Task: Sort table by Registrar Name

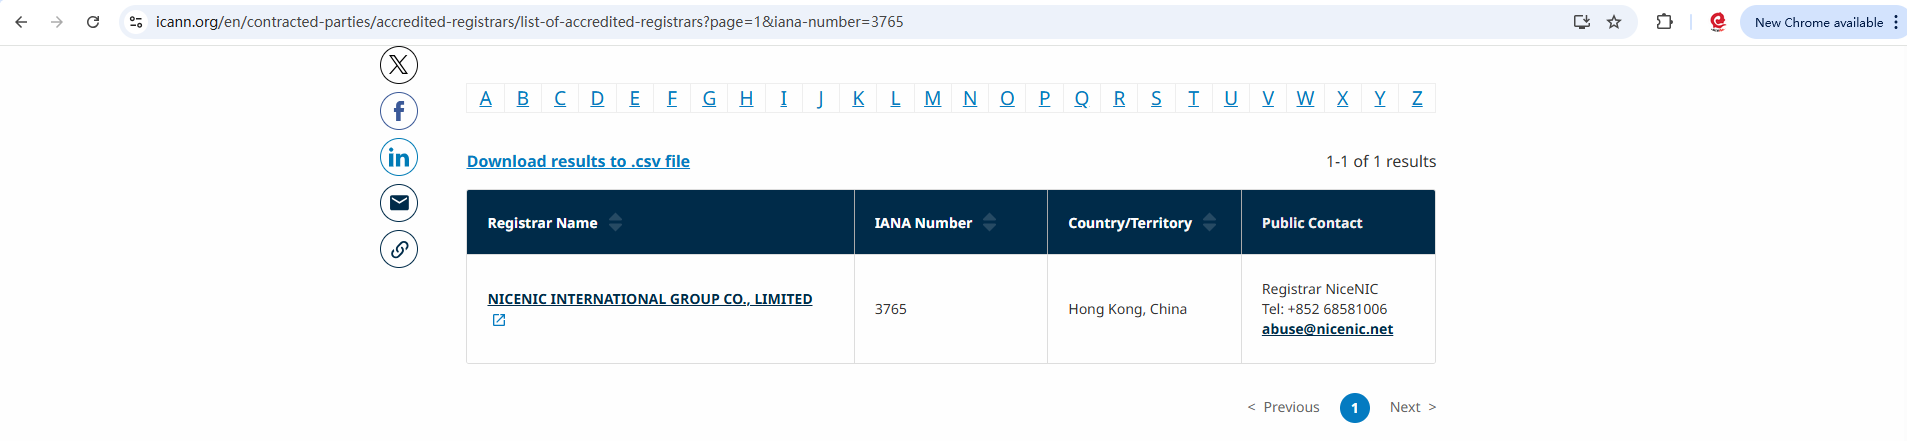Action: pyautogui.click(x=615, y=222)
